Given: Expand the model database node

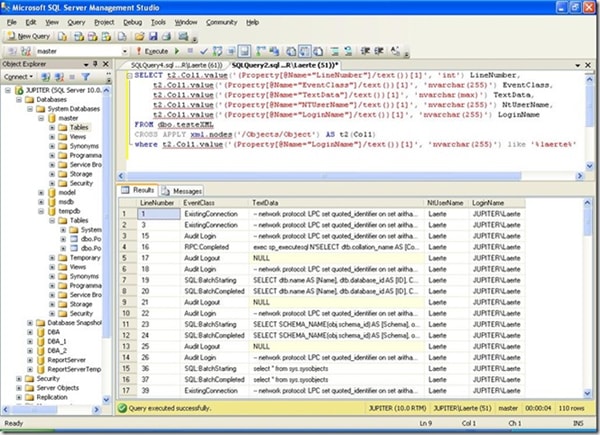Looking at the screenshot, I should 41,192.
